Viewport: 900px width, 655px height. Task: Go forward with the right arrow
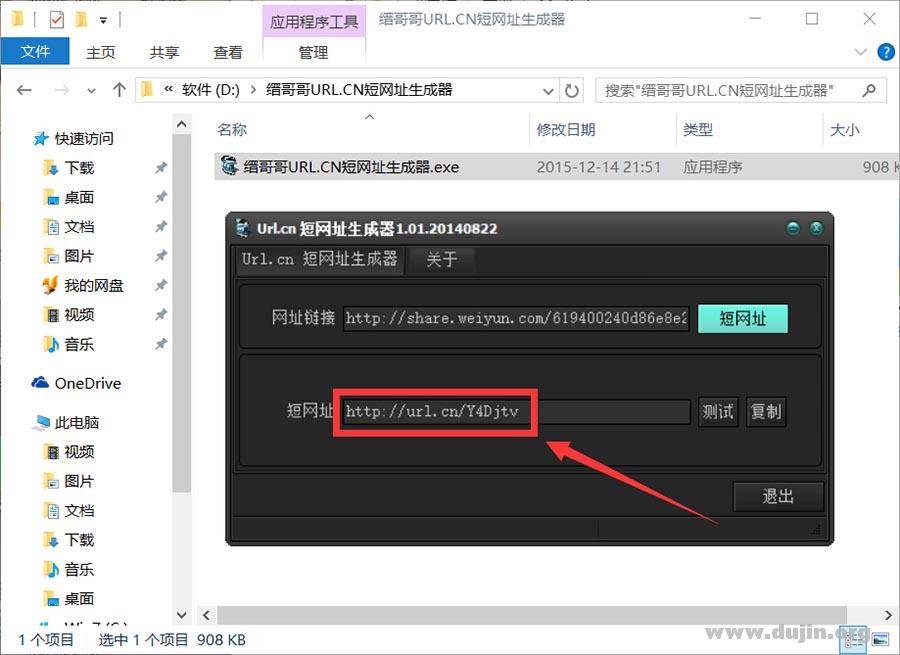(x=61, y=90)
